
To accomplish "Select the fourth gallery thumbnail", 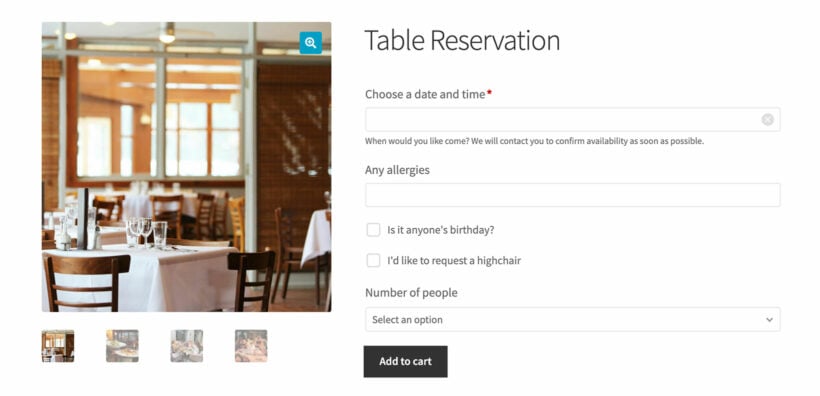I will (x=251, y=346).
